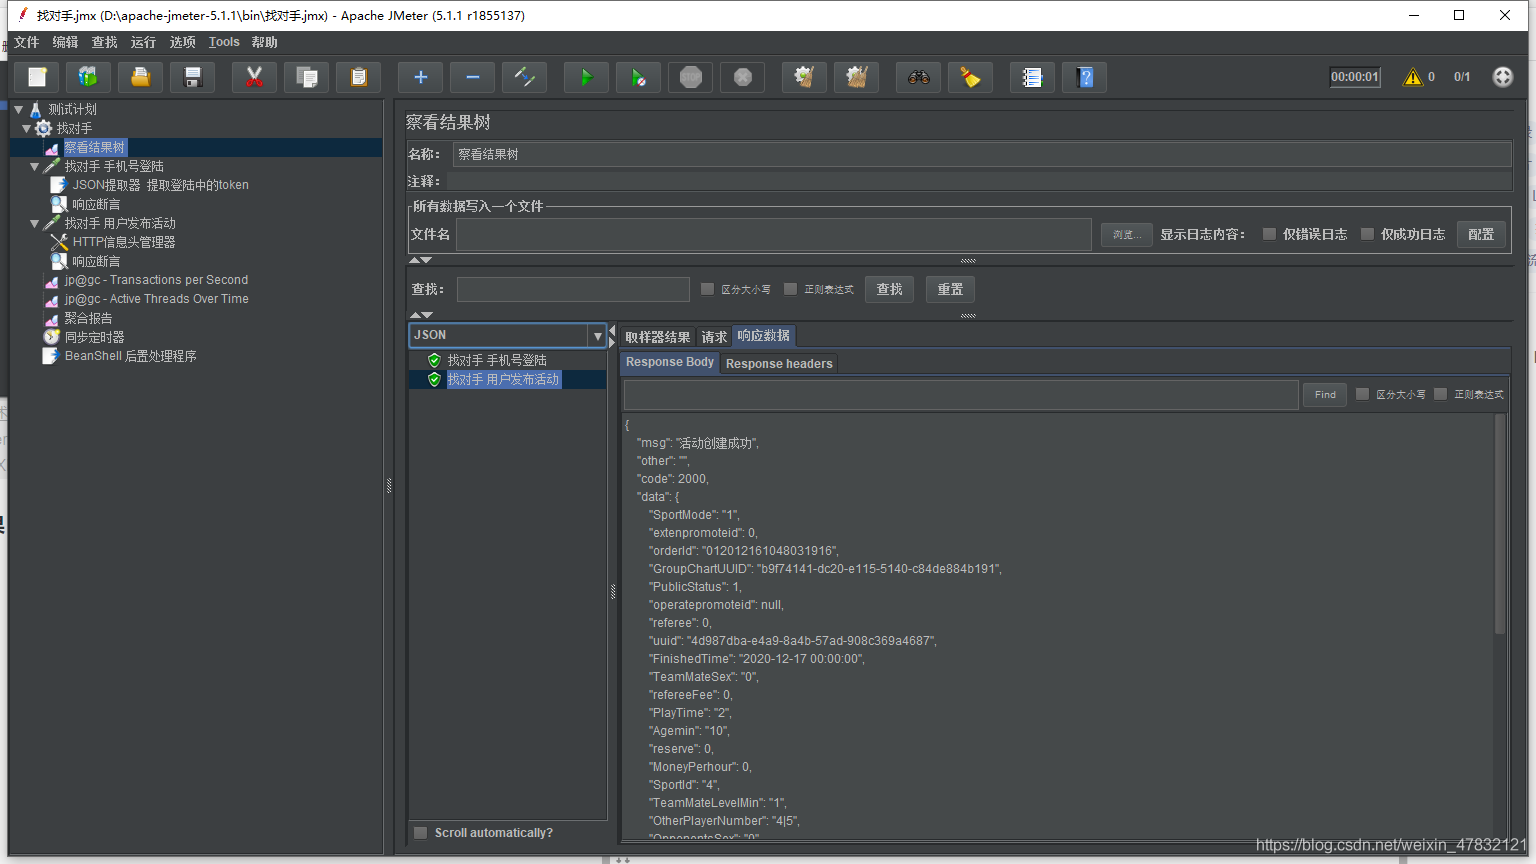This screenshot has width=1536, height=864.
Task: Open the 编辑 menu
Action: pyautogui.click(x=66, y=42)
